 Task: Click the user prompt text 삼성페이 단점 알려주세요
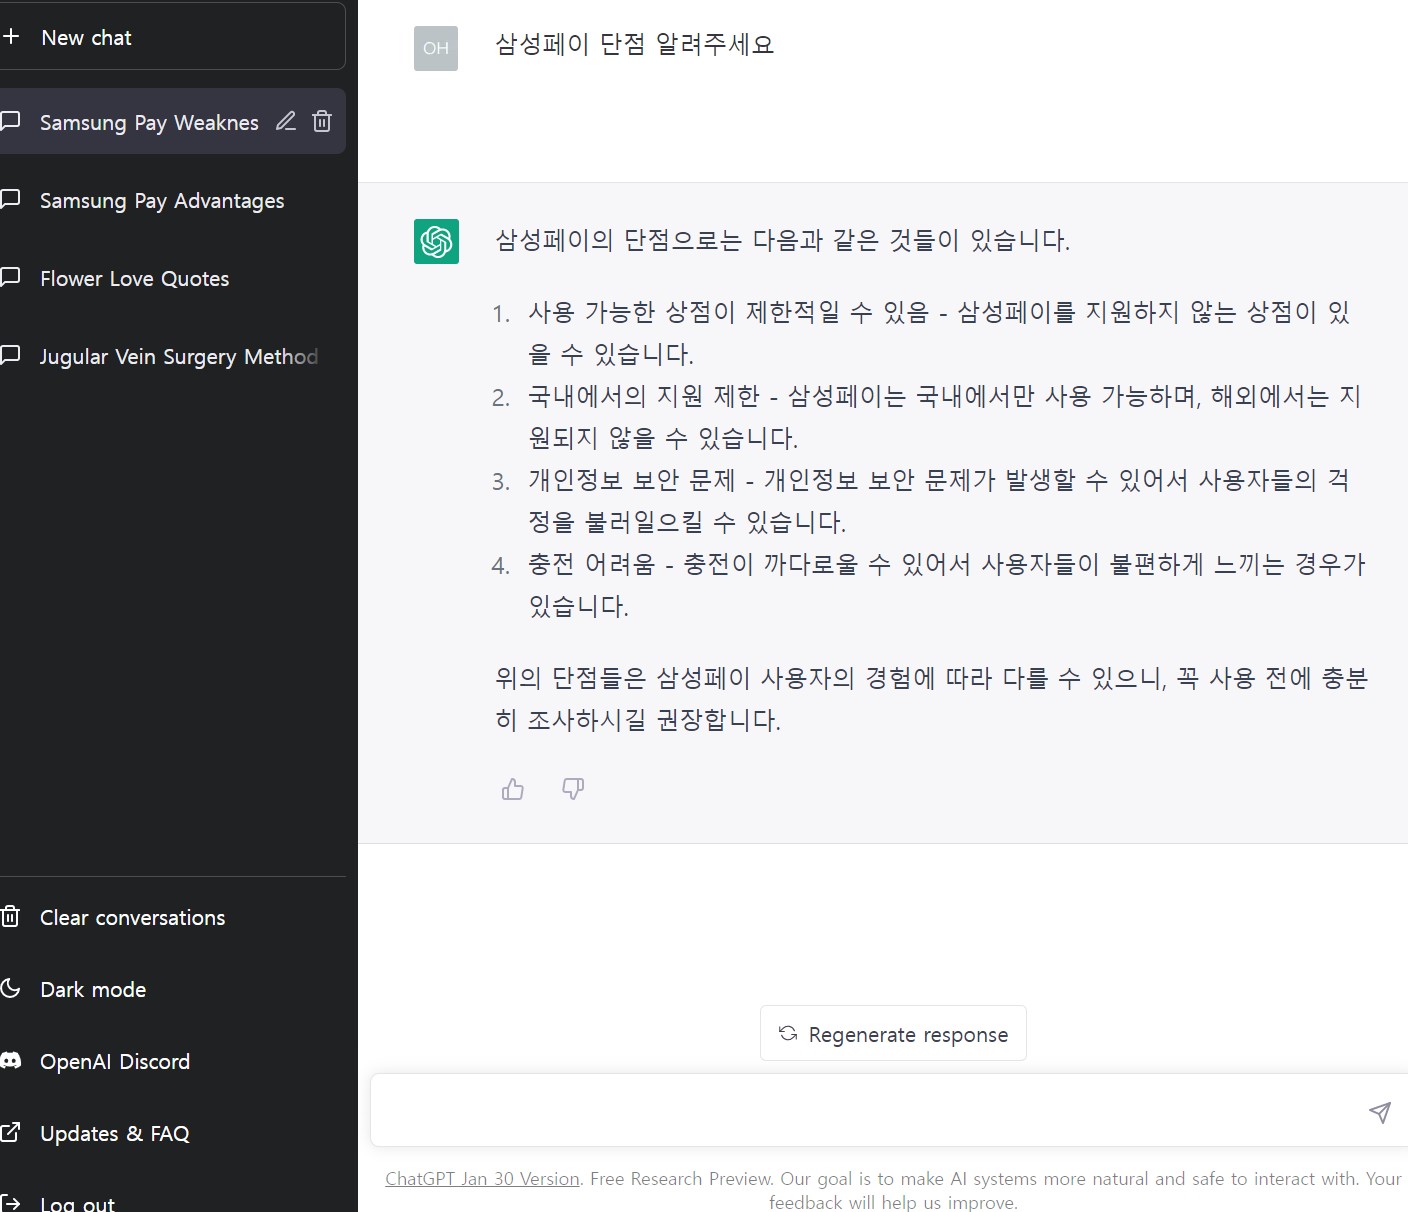pyautogui.click(x=635, y=45)
